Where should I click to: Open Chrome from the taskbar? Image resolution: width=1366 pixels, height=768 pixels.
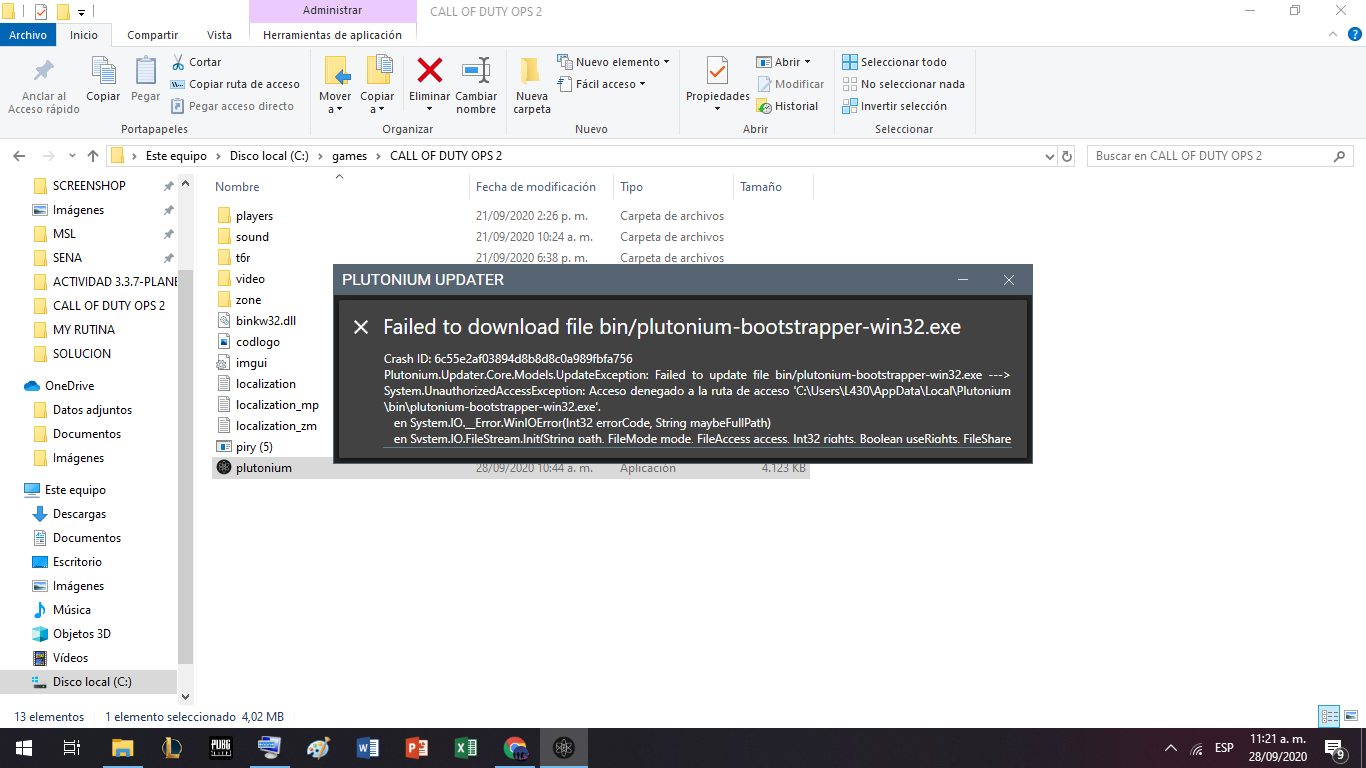coord(515,748)
